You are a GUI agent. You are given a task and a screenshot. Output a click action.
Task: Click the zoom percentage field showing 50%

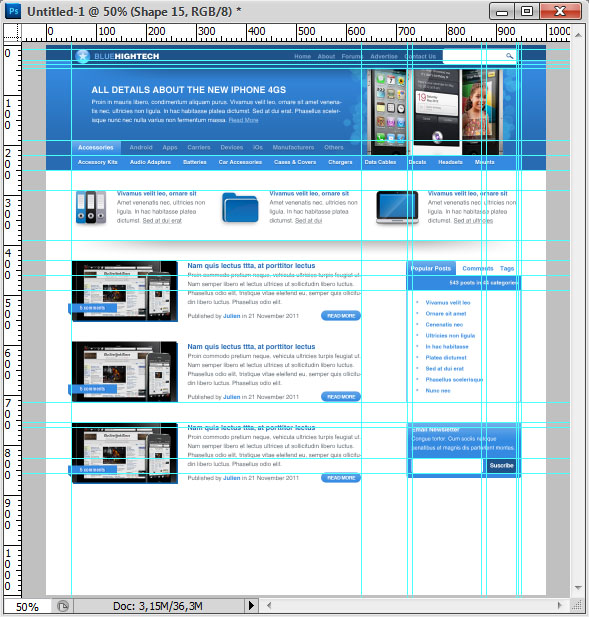27,606
